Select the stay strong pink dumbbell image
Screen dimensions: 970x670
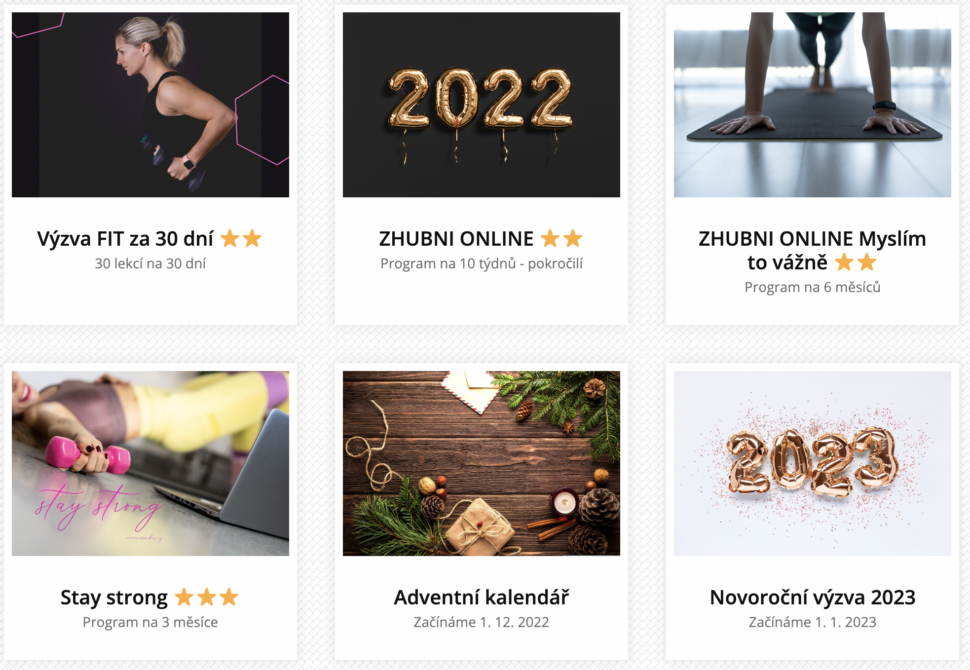[150, 463]
